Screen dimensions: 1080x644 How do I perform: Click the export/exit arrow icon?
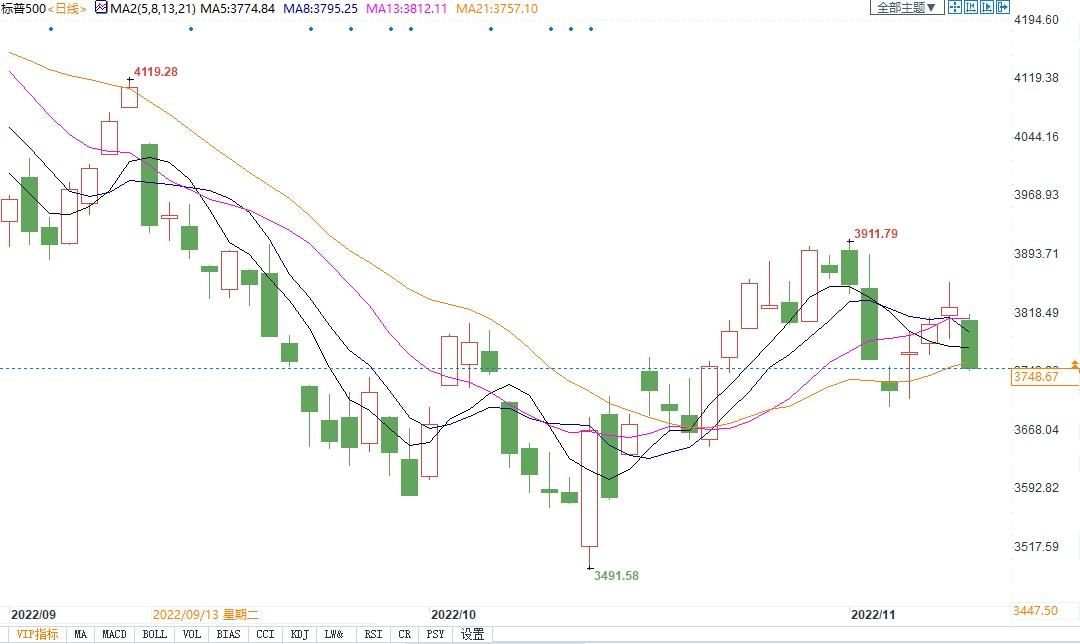[x=1002, y=8]
